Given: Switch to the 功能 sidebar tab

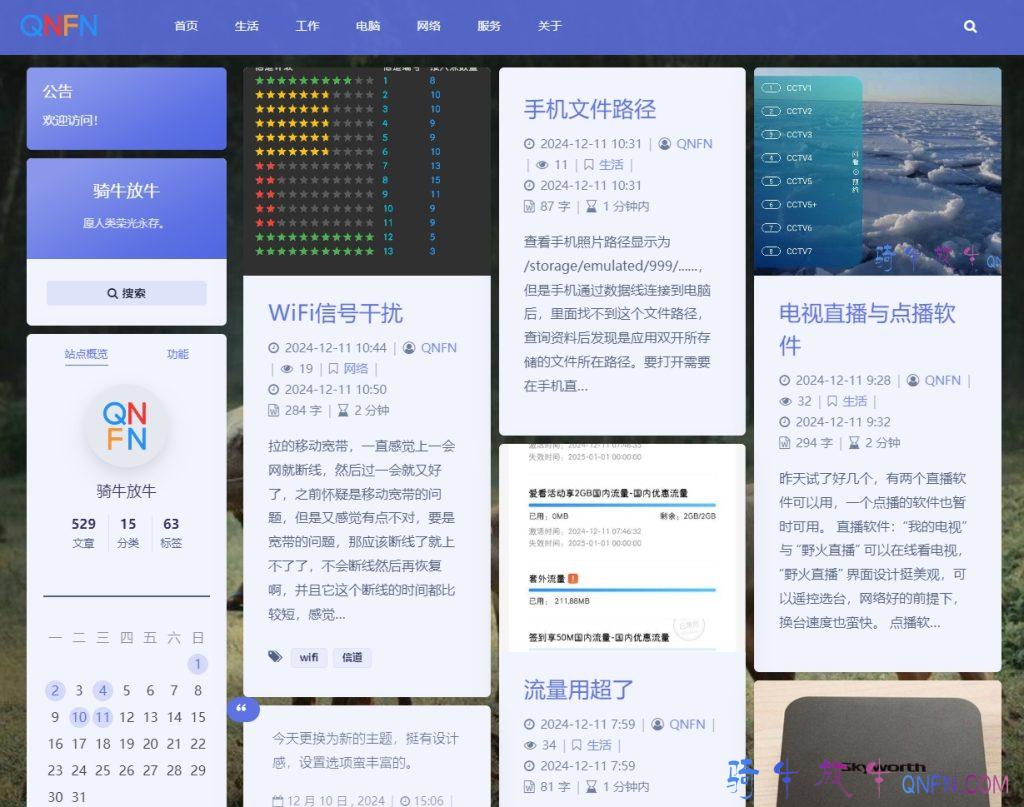Looking at the screenshot, I should [178, 354].
